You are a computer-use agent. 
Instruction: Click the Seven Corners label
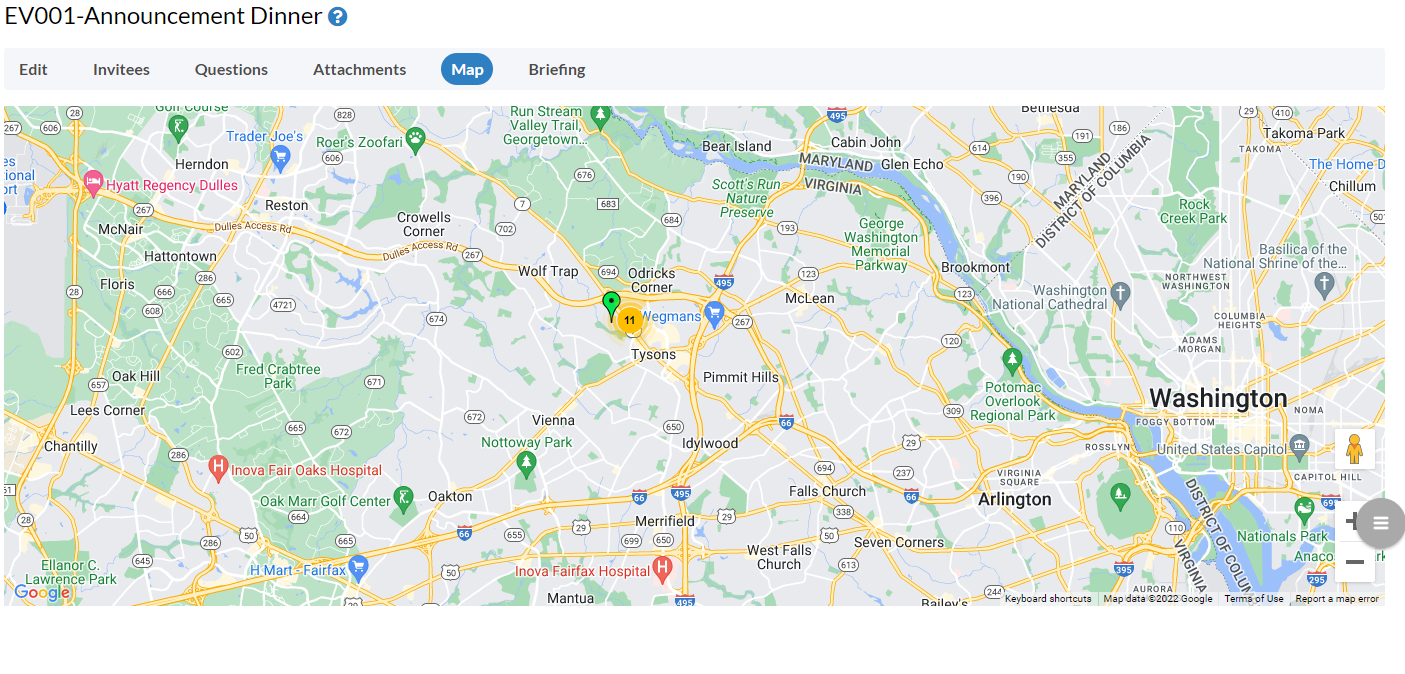(899, 542)
